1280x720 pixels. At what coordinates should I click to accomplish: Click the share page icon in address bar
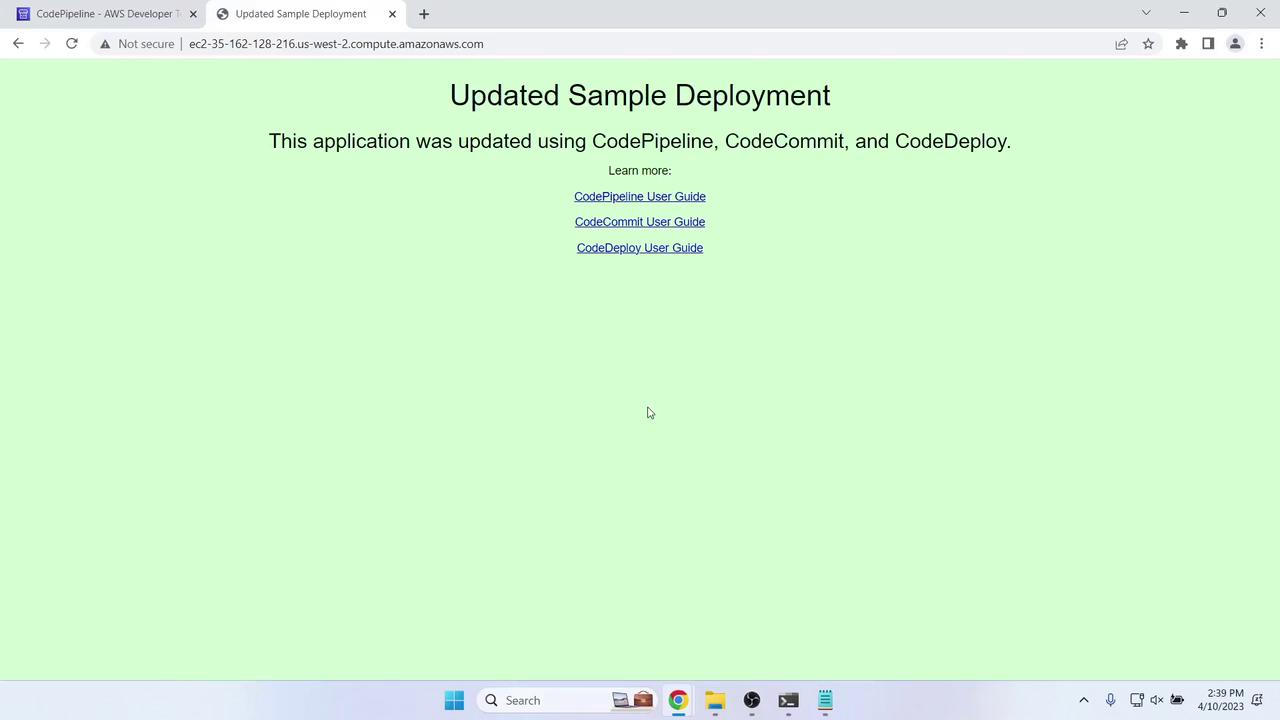point(1121,44)
